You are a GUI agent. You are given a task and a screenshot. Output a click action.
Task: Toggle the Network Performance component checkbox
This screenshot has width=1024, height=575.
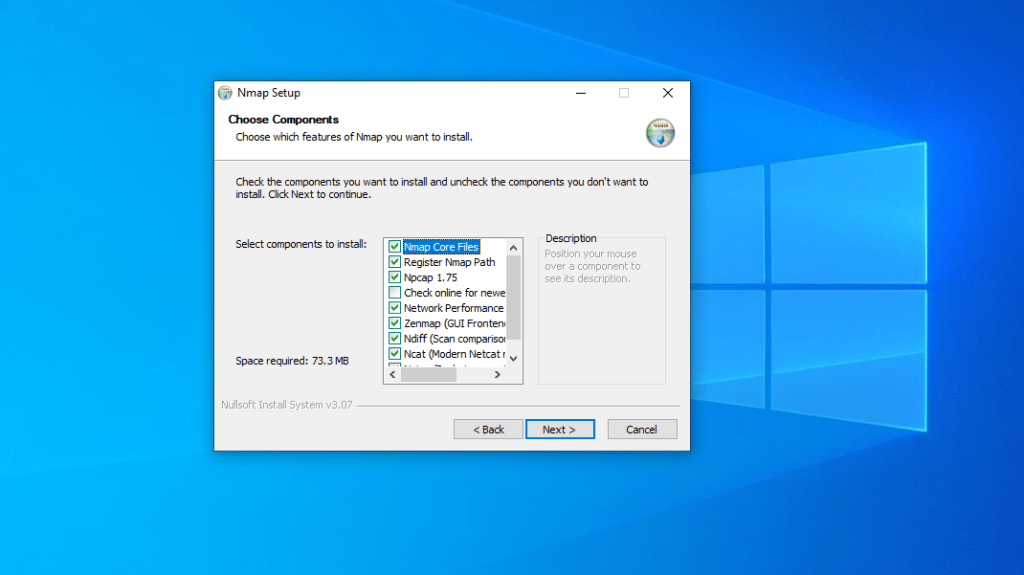point(395,308)
